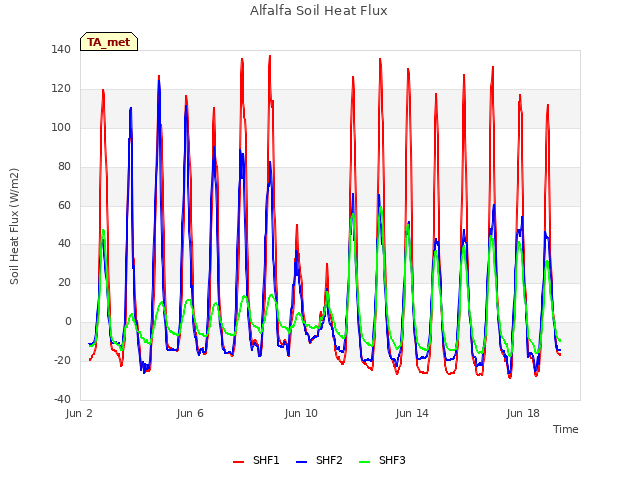The height and width of the screenshot is (480, 640).
Task: Click the 60 y-axis tick label
Action: coord(64,205)
